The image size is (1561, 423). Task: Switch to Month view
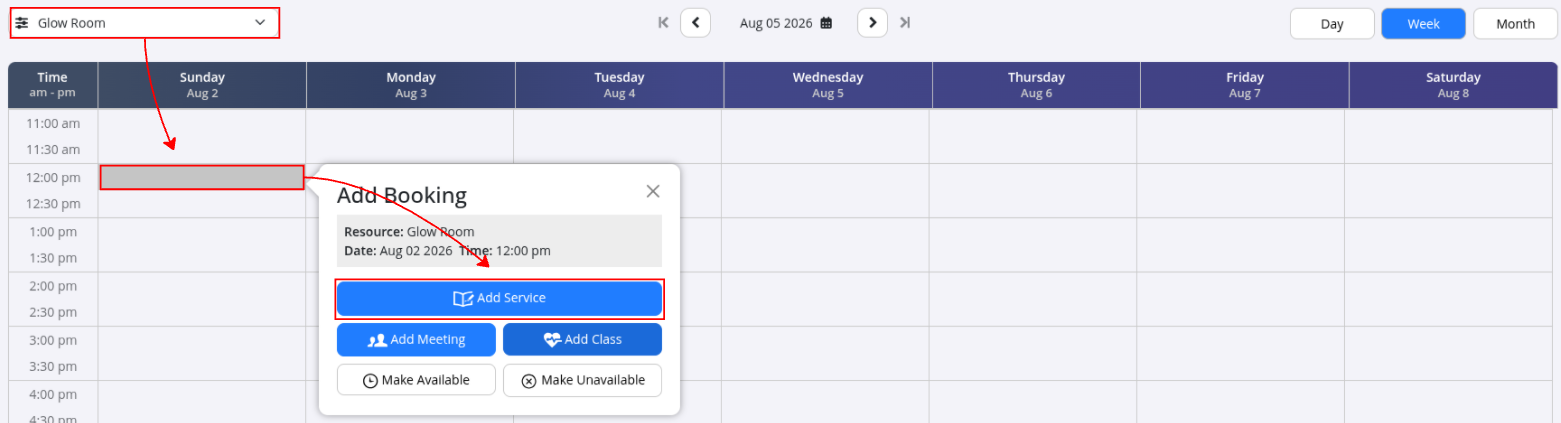pos(1516,24)
